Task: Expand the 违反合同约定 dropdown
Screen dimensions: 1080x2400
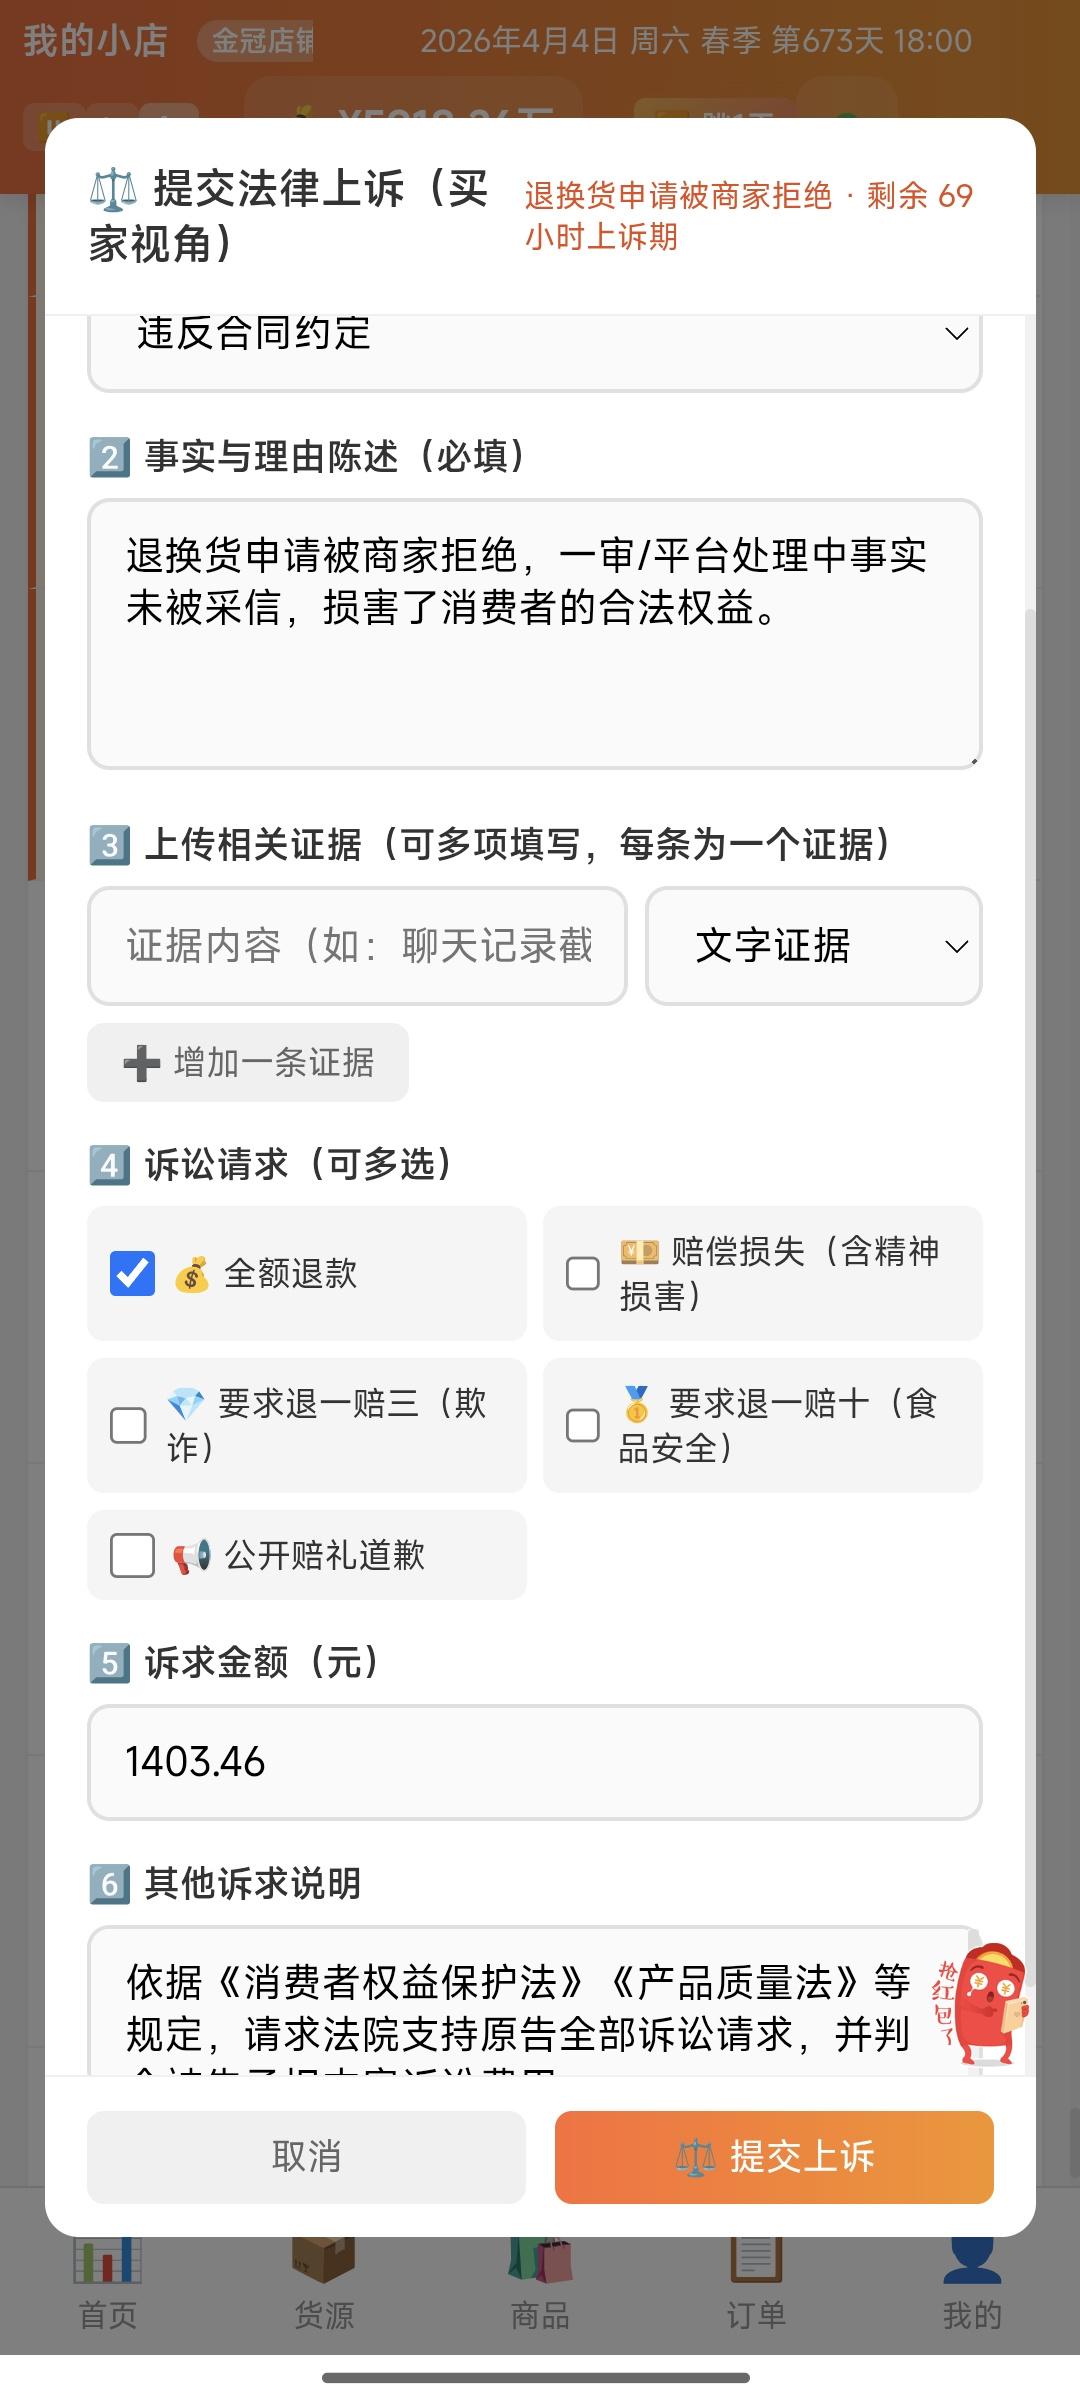Action: [535, 340]
